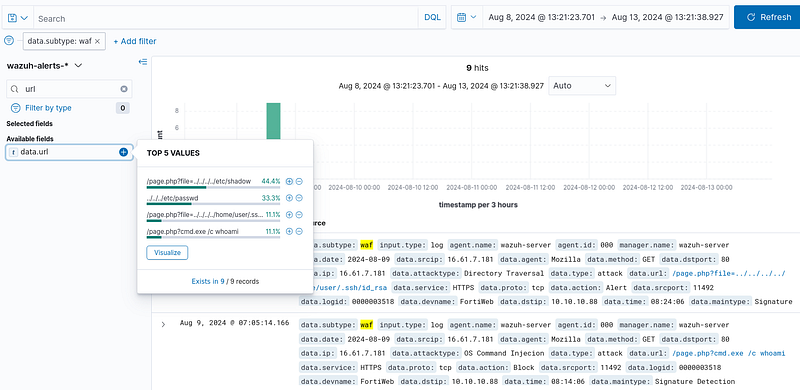Click the start date Aug 8, 2024
This screenshot has height=390, width=800.
(x=542, y=17)
